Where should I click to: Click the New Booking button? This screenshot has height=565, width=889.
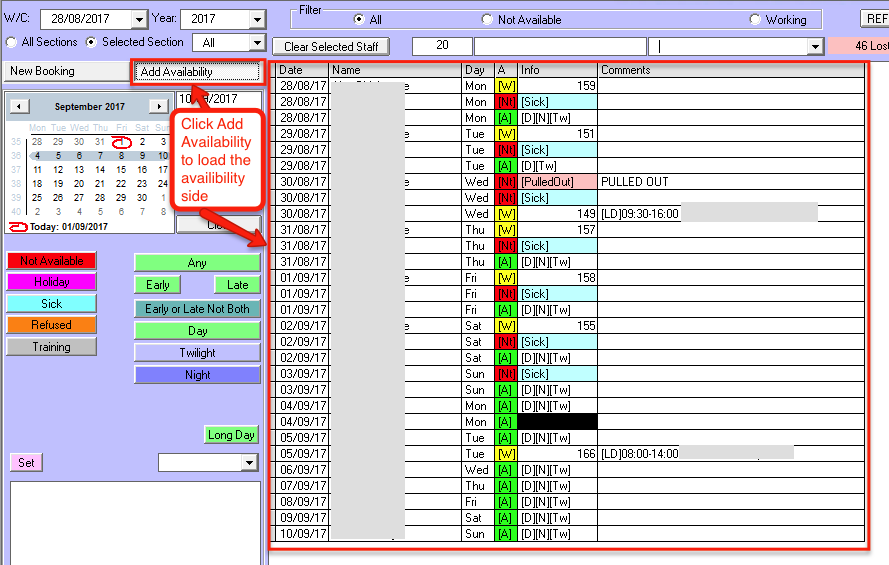click(42, 71)
